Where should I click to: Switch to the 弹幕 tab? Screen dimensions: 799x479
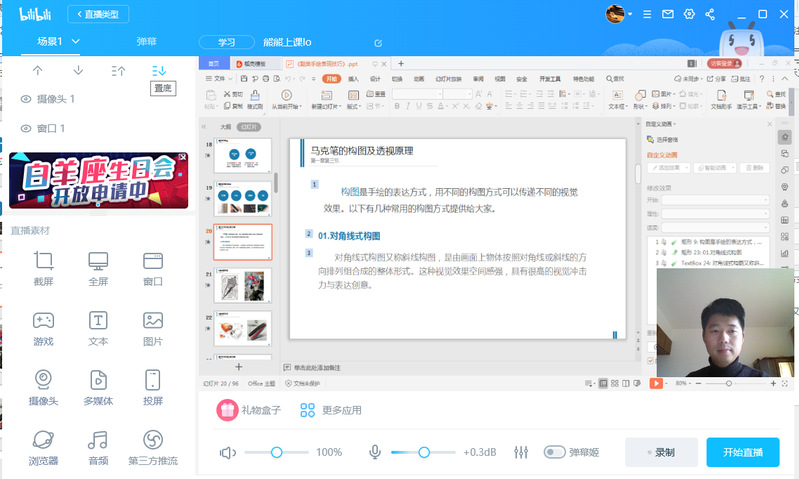tap(146, 42)
